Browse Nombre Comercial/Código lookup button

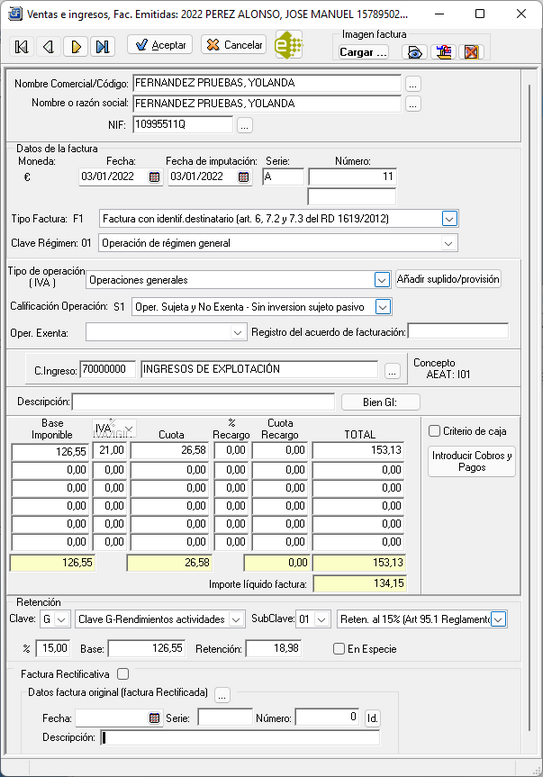(x=413, y=84)
